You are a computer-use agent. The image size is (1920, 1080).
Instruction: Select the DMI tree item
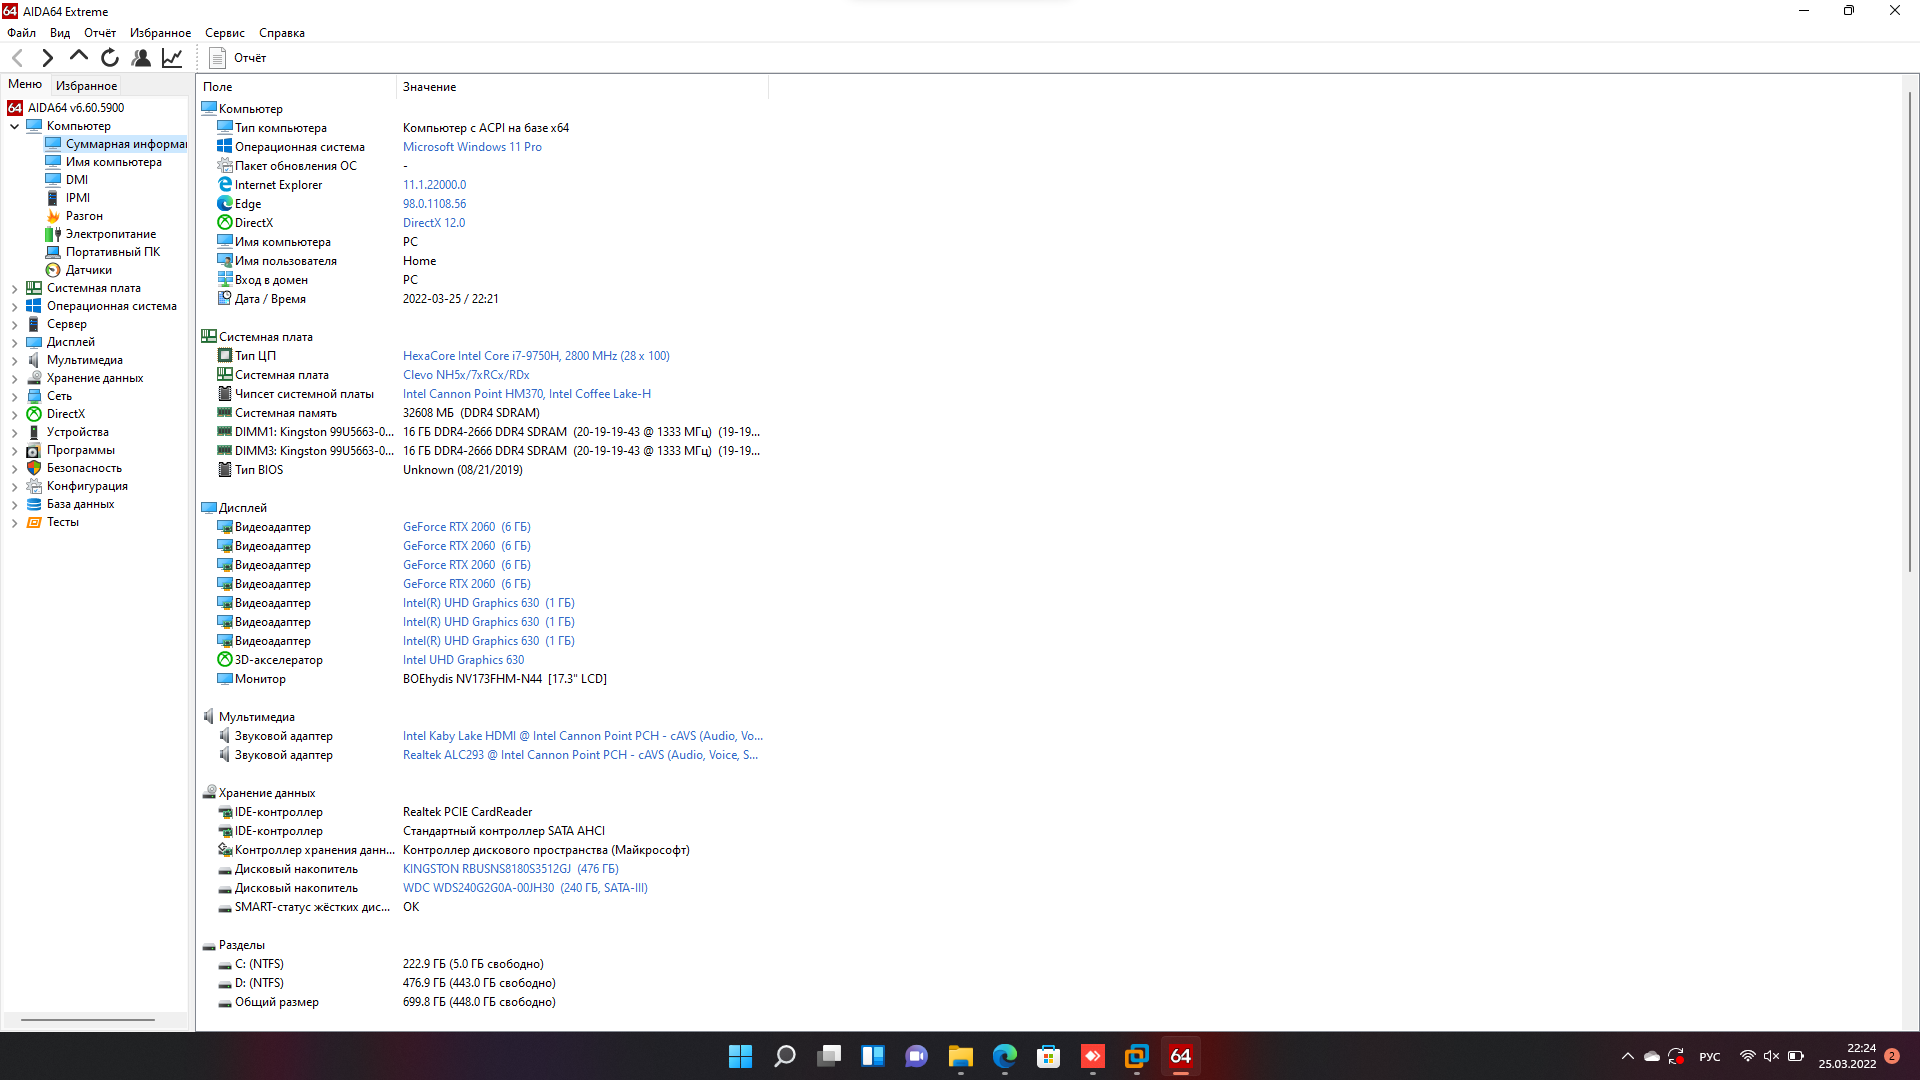pyautogui.click(x=66, y=180)
